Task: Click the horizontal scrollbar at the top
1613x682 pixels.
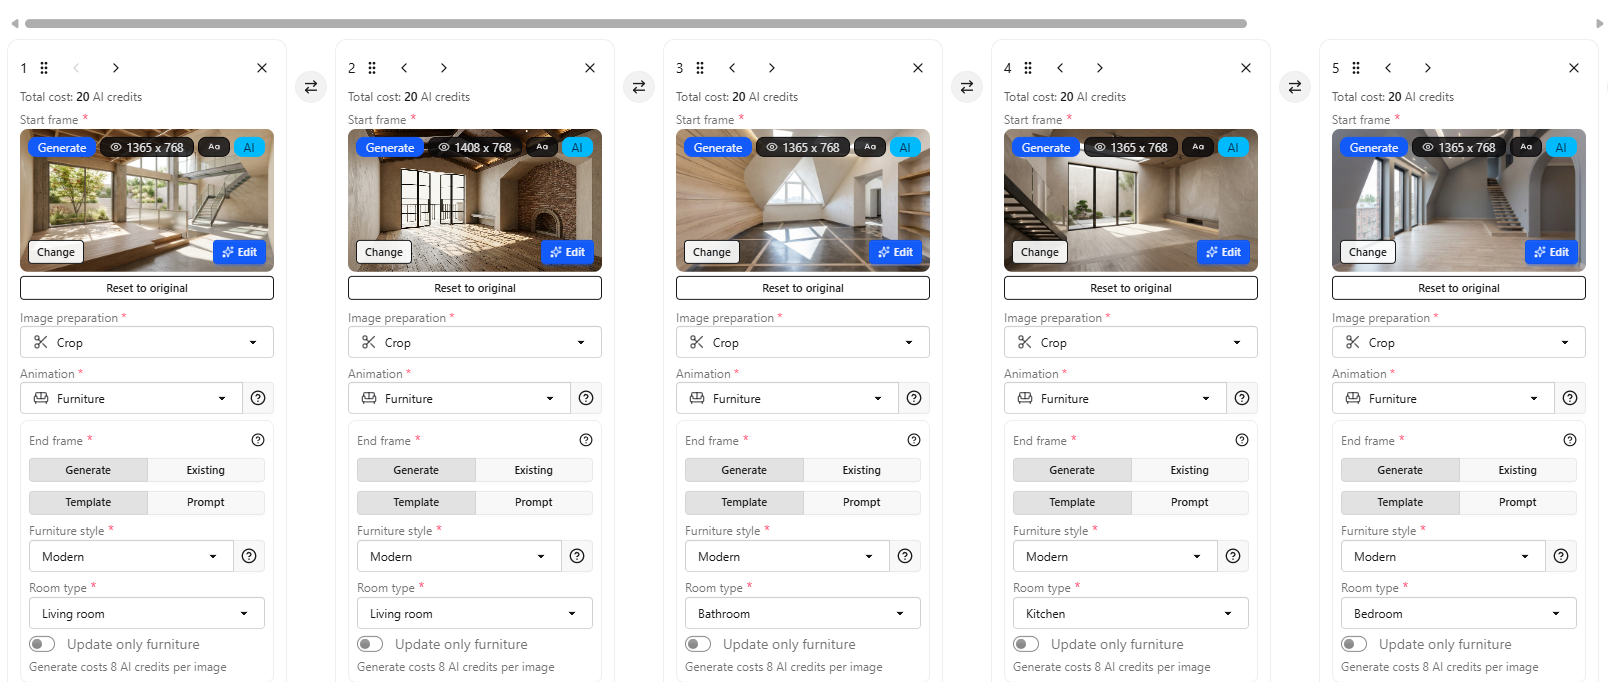Action: (x=636, y=23)
